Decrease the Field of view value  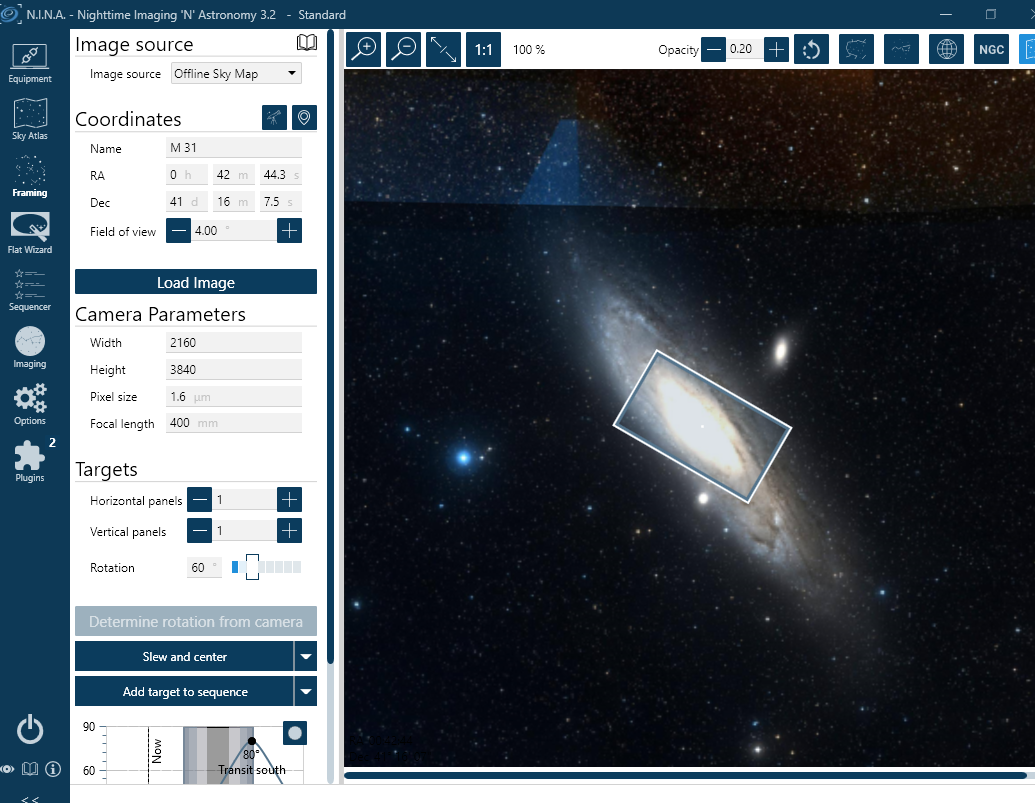click(x=178, y=231)
